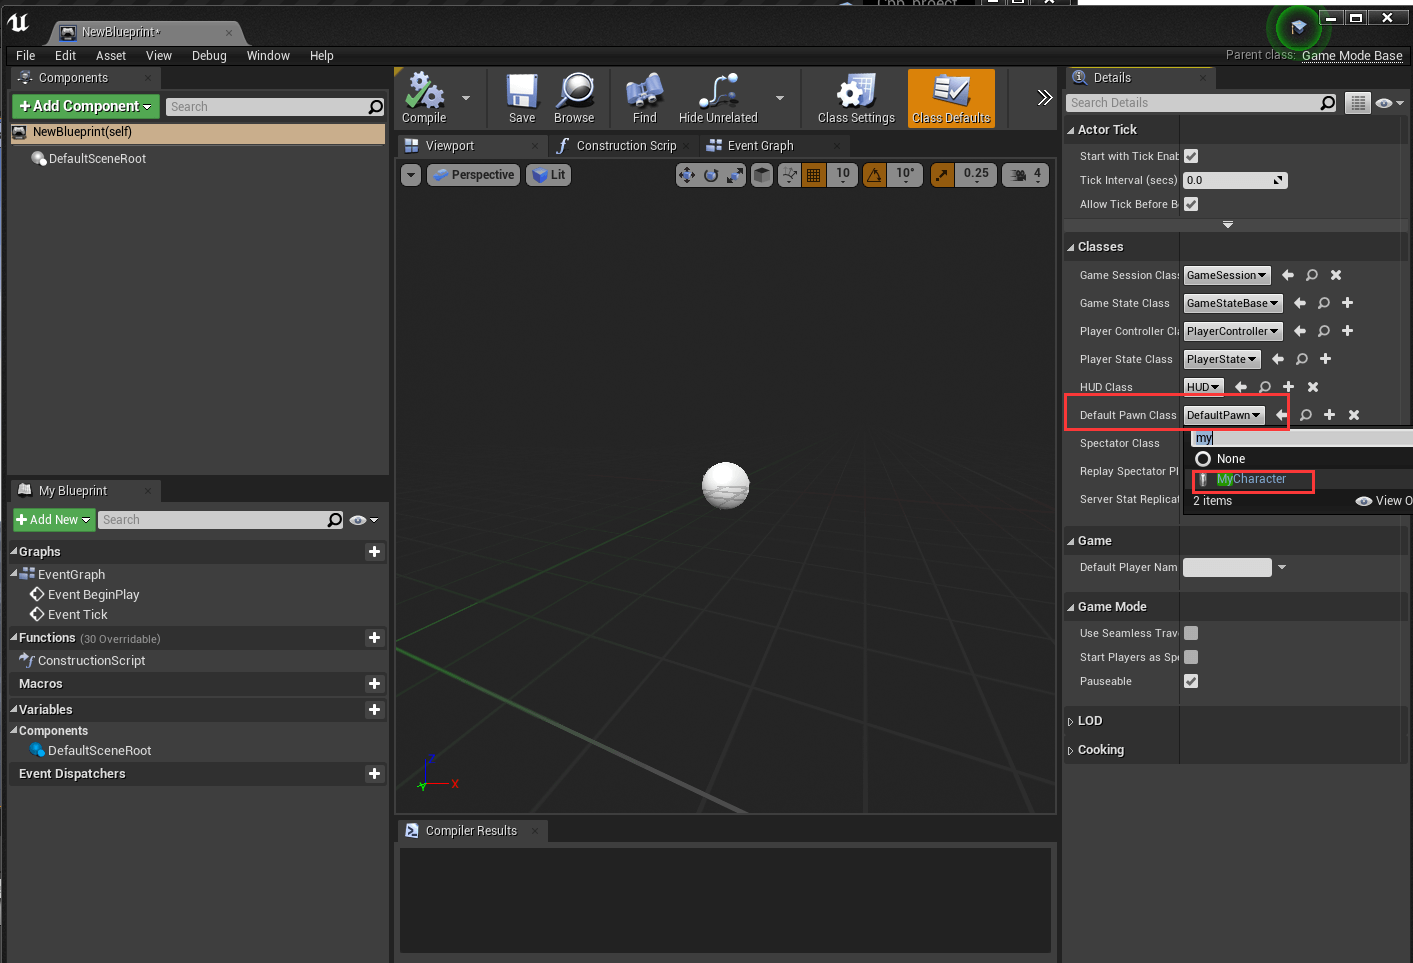This screenshot has height=963, width=1413.
Task: Open the Default Pawn Class dropdown
Action: [x=1224, y=415]
